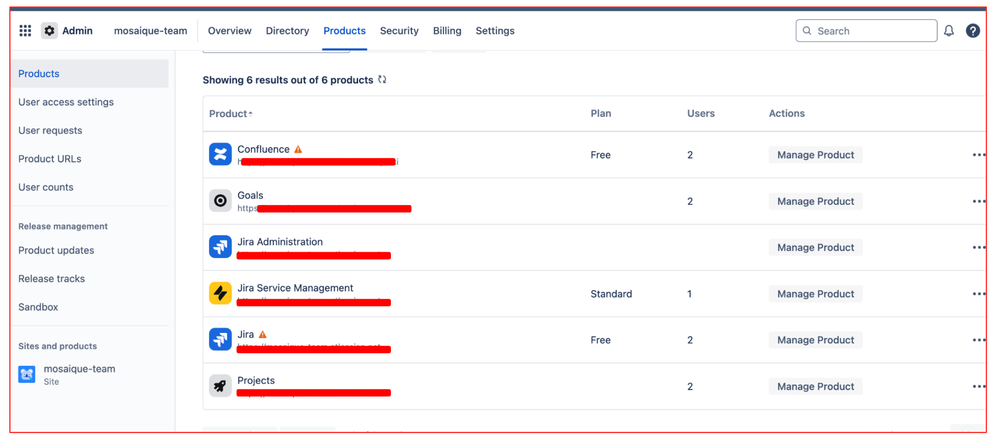The image size is (999, 445).
Task: Open the Billing tab
Action: click(447, 31)
